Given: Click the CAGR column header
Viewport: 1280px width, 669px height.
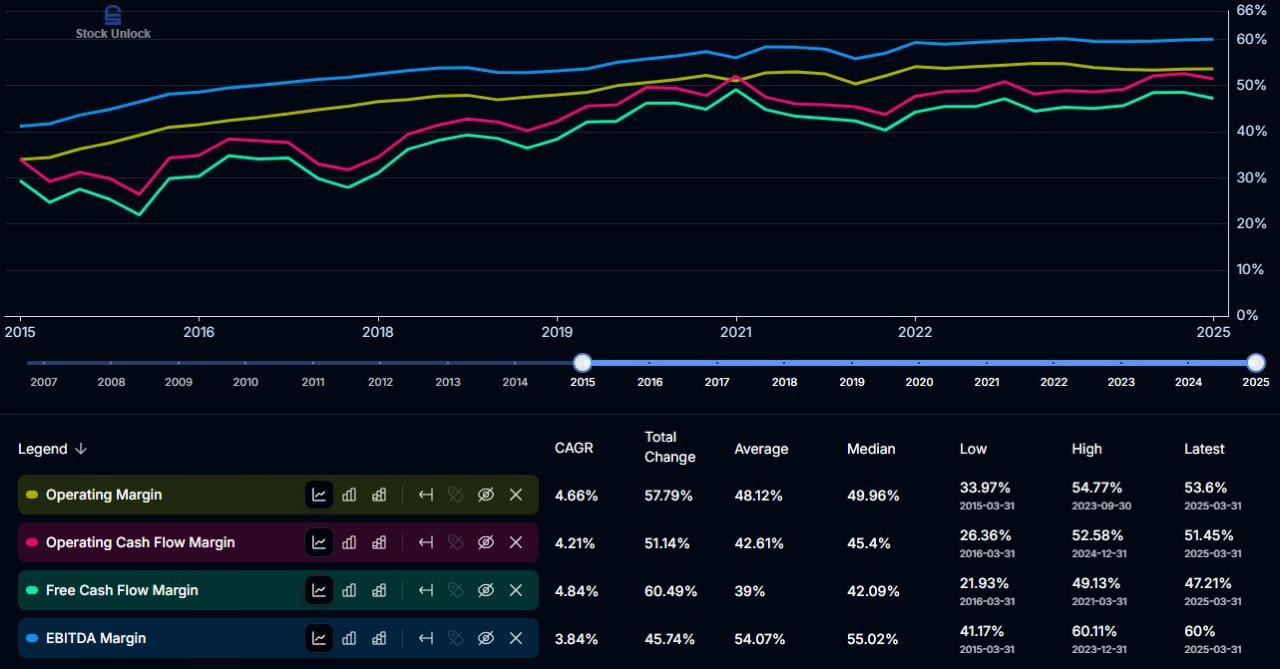Looking at the screenshot, I should click(x=574, y=448).
